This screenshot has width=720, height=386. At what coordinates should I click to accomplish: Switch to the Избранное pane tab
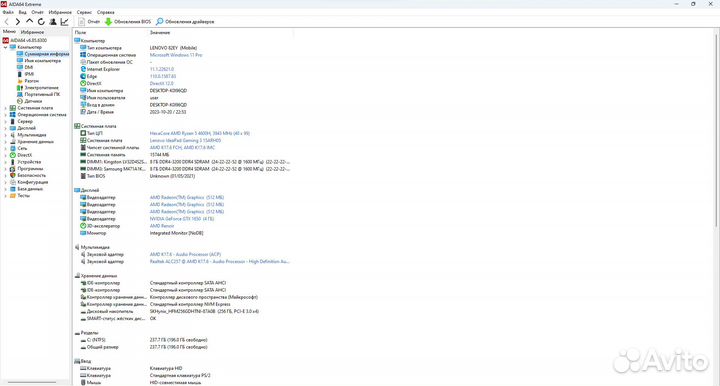(32, 32)
